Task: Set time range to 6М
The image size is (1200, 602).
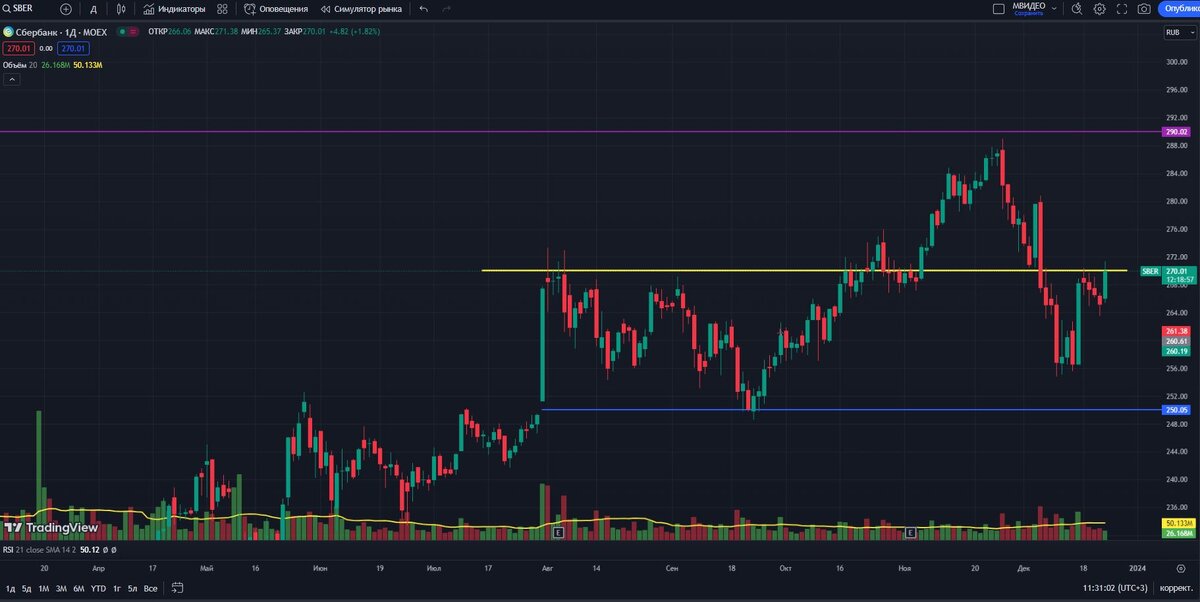Action: point(78,588)
